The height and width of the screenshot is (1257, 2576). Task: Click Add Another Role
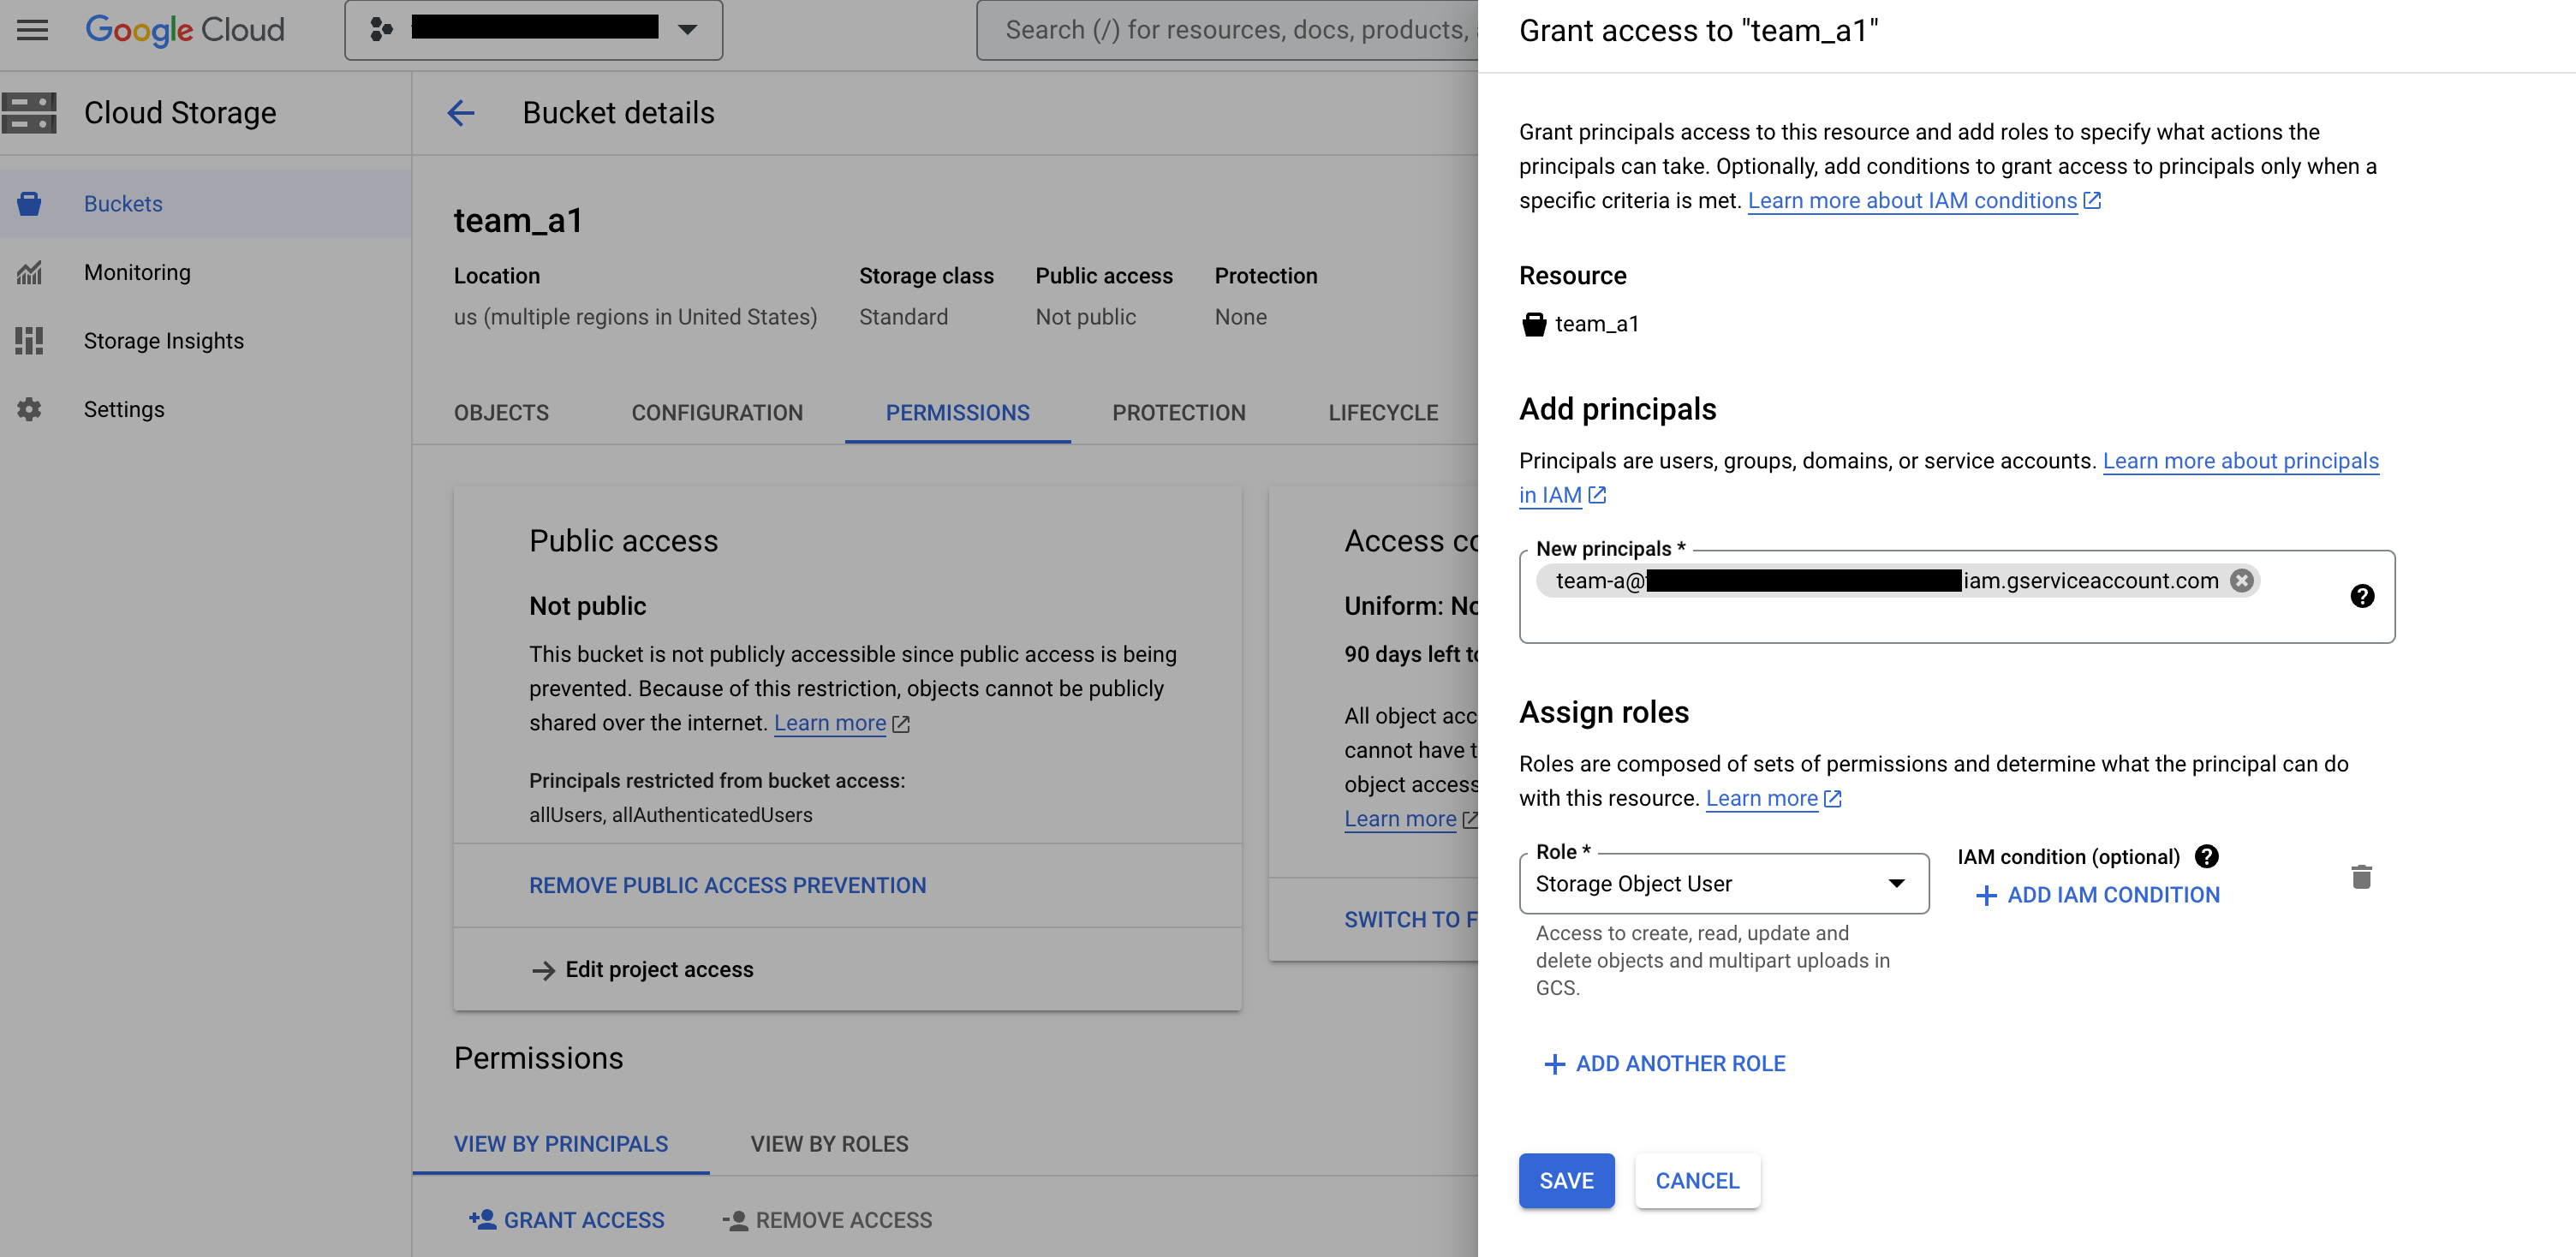click(1666, 1064)
